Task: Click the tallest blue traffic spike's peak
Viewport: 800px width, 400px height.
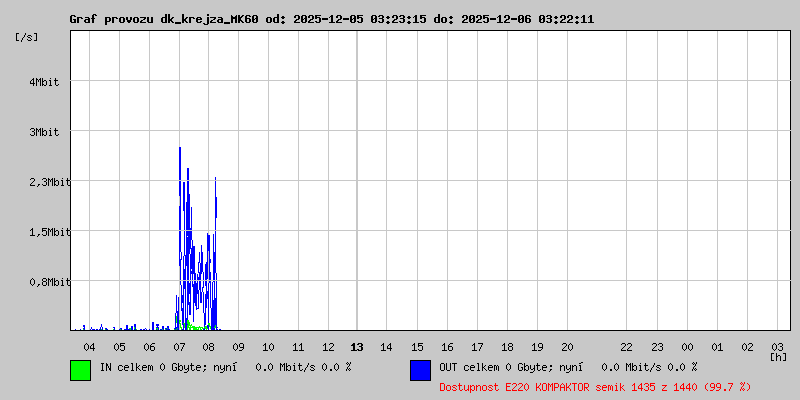Action: [x=180, y=149]
